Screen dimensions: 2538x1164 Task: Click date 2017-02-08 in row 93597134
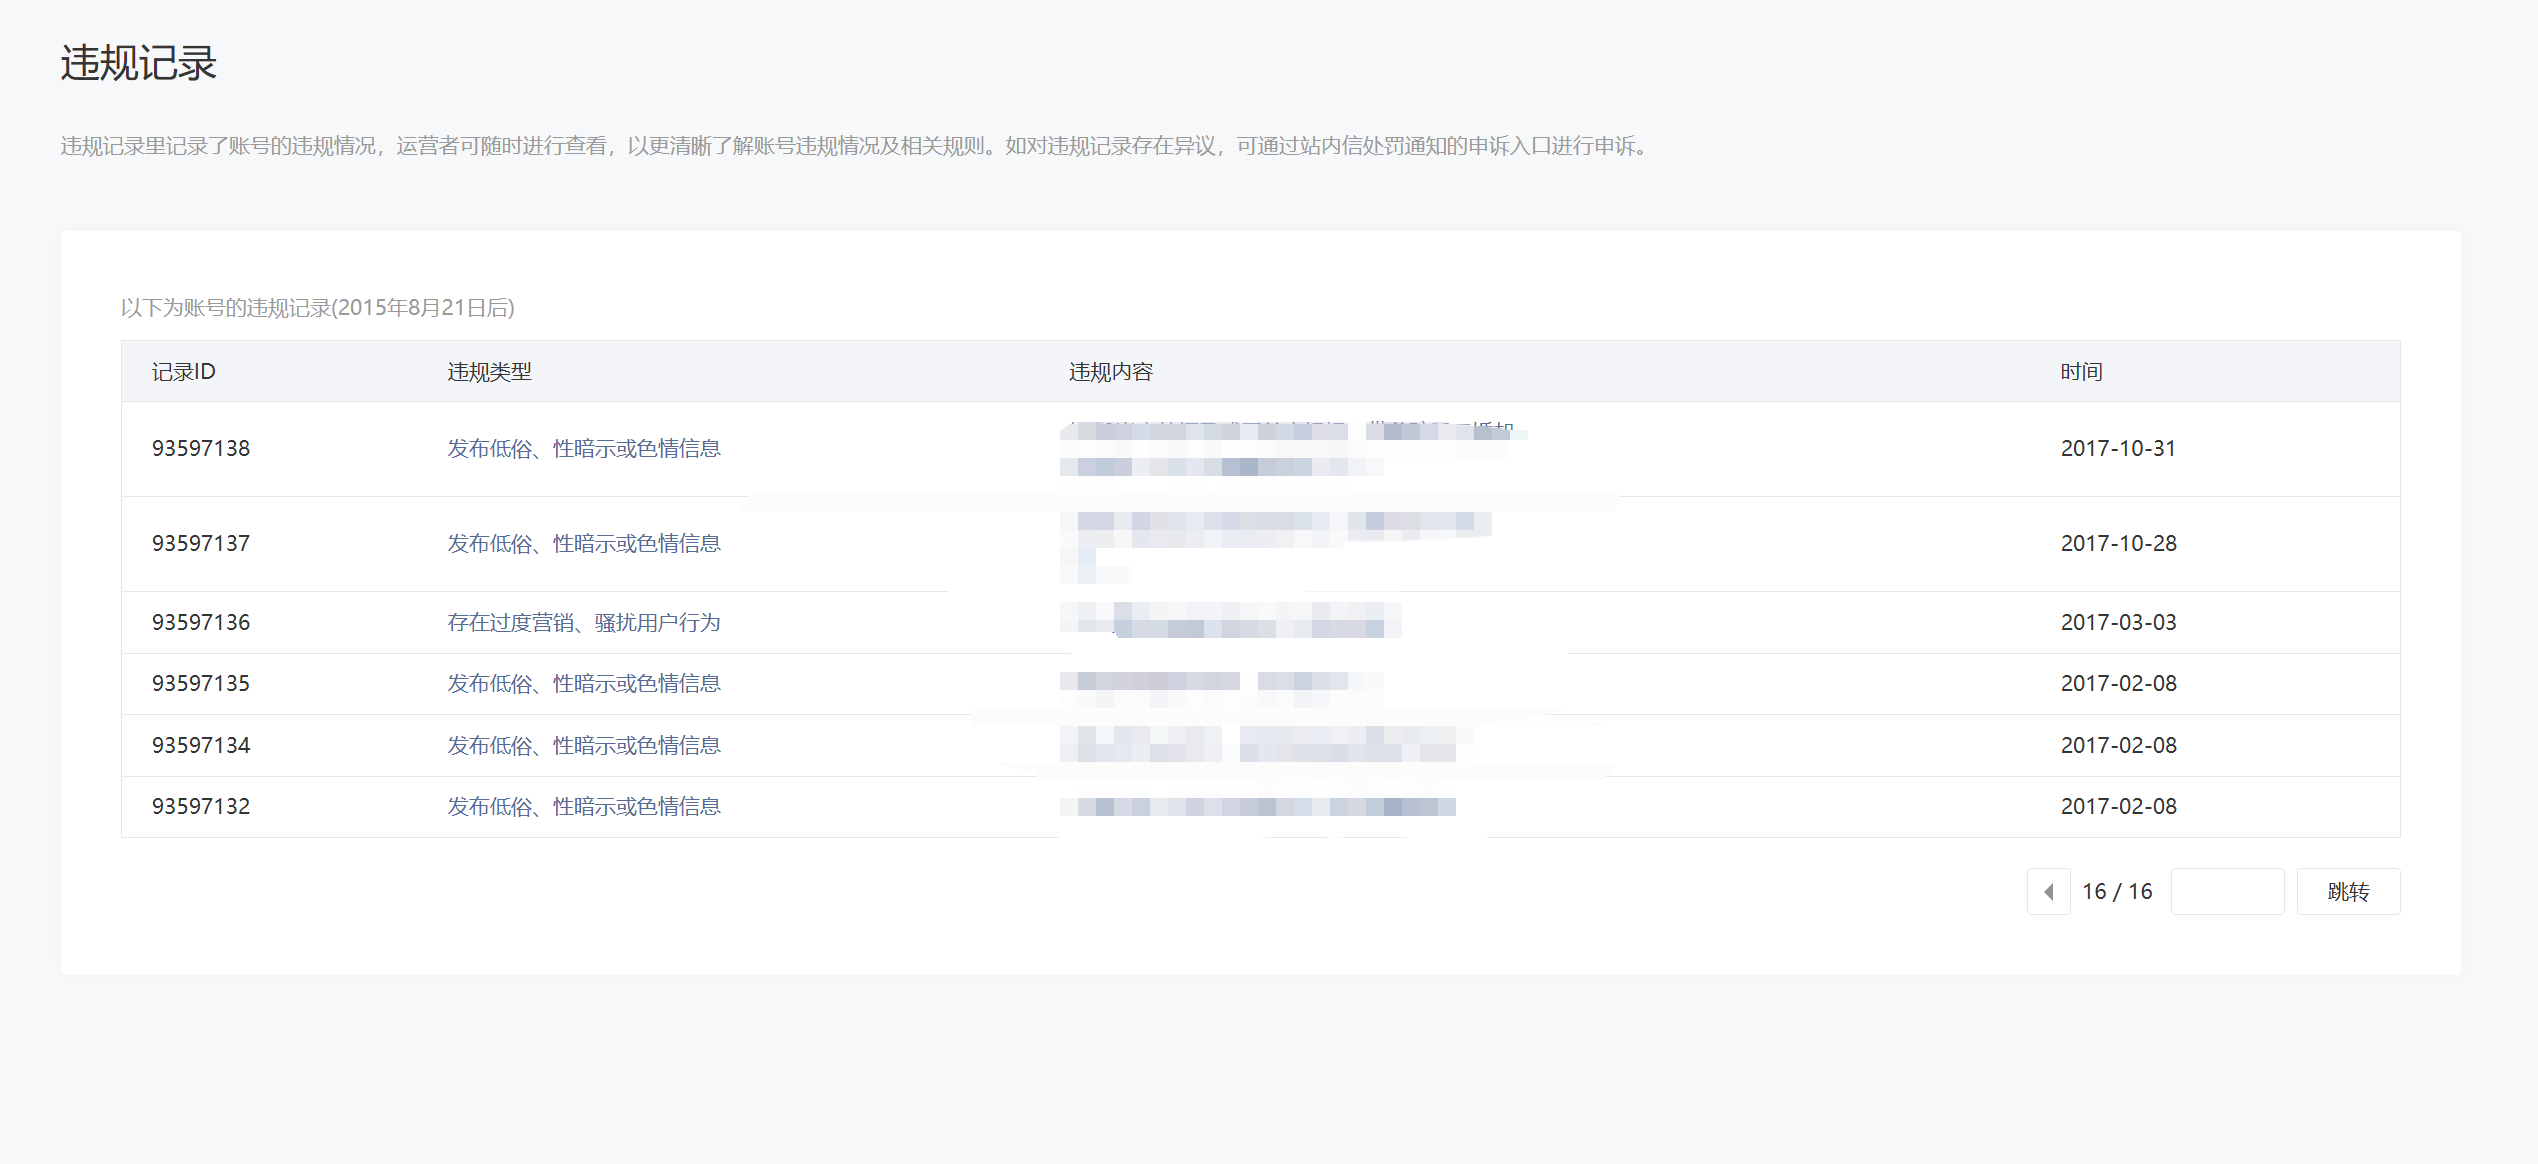(2118, 745)
